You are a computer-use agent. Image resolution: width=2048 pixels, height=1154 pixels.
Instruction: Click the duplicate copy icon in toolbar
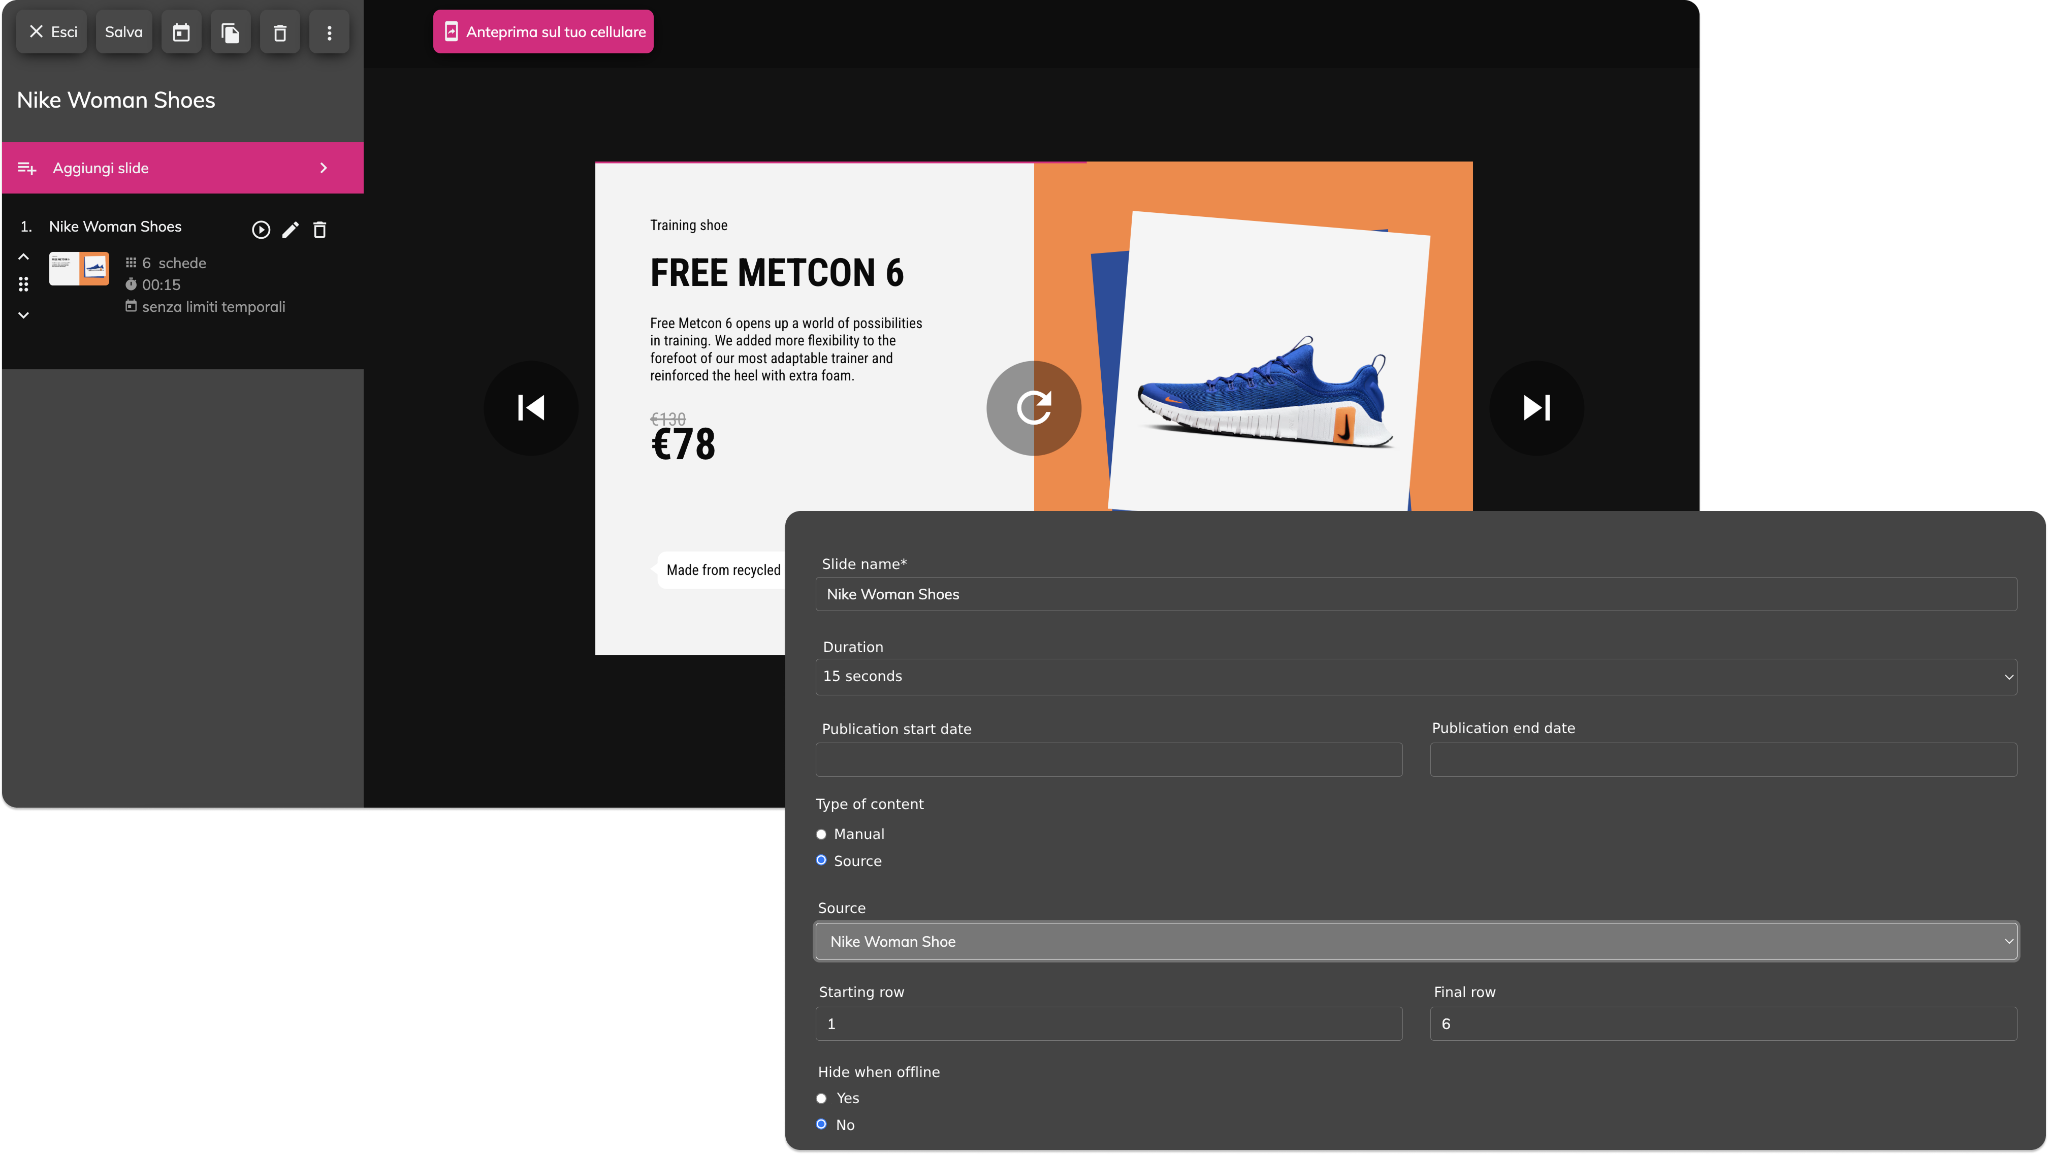230,32
